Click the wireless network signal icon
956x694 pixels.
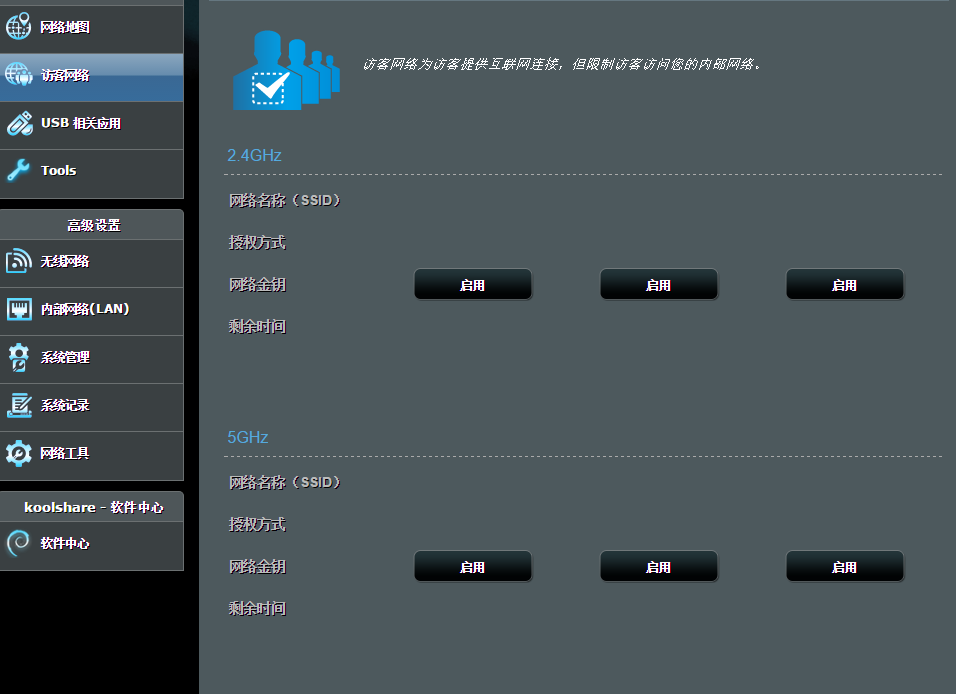coord(18,261)
